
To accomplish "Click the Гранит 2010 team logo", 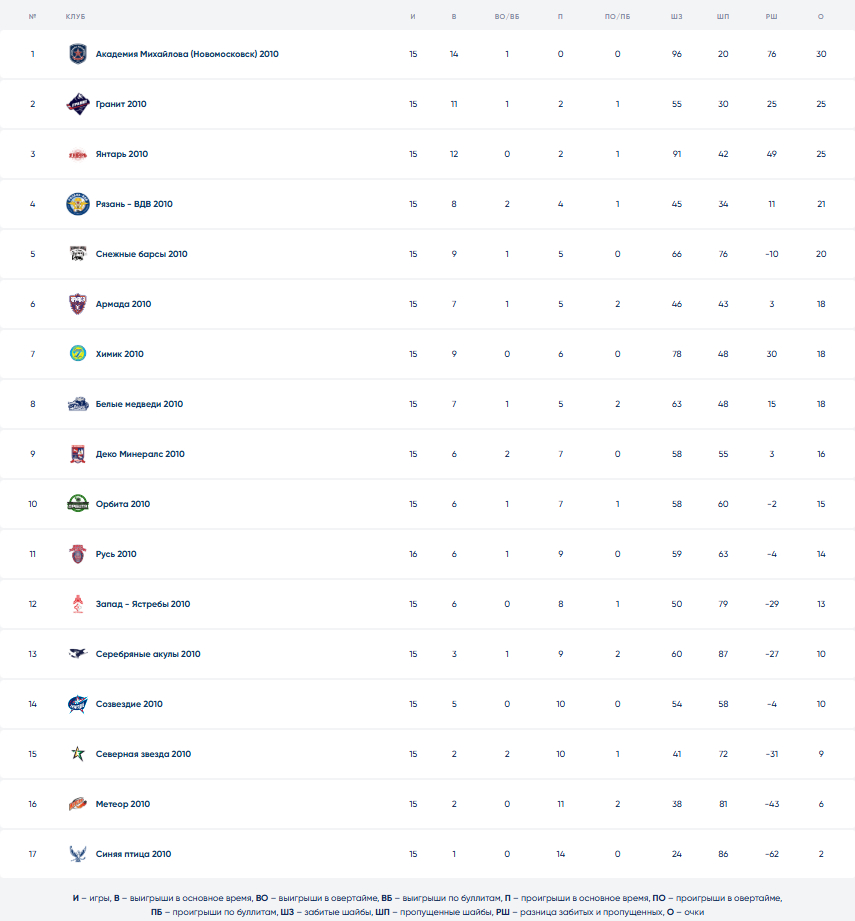I will [78, 104].
